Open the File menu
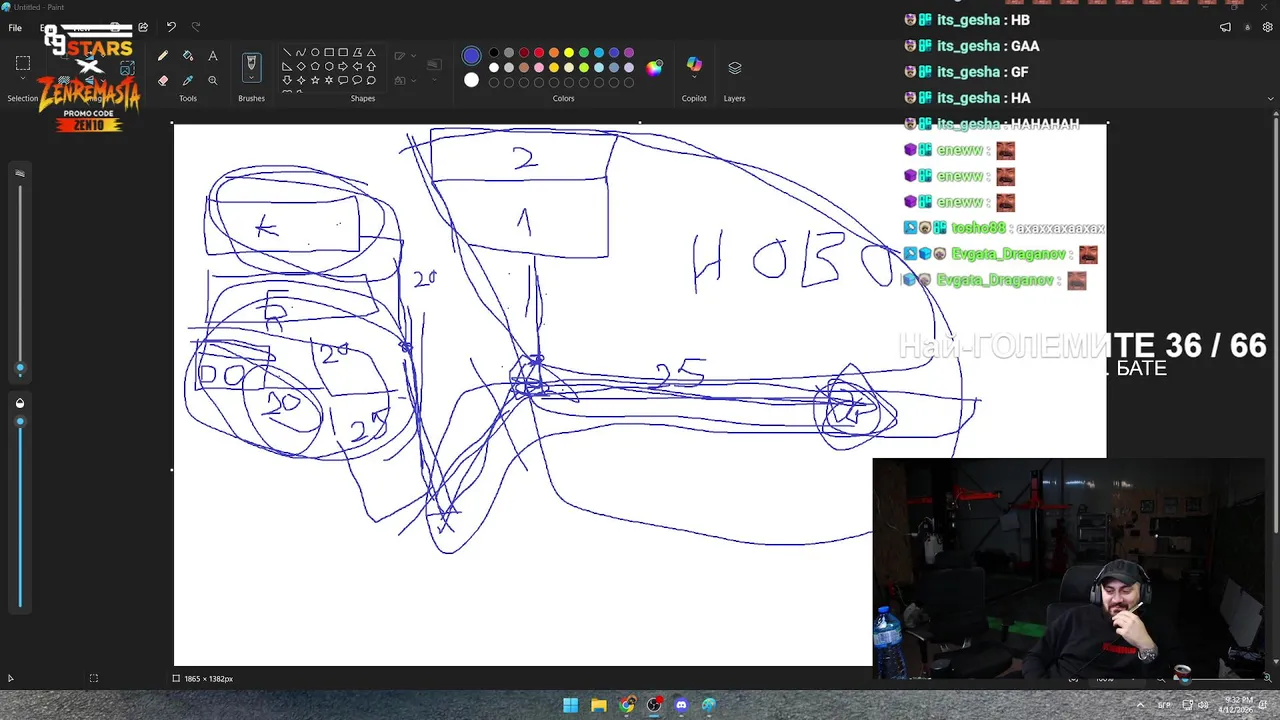Image resolution: width=1280 pixels, height=720 pixels. pos(15,28)
